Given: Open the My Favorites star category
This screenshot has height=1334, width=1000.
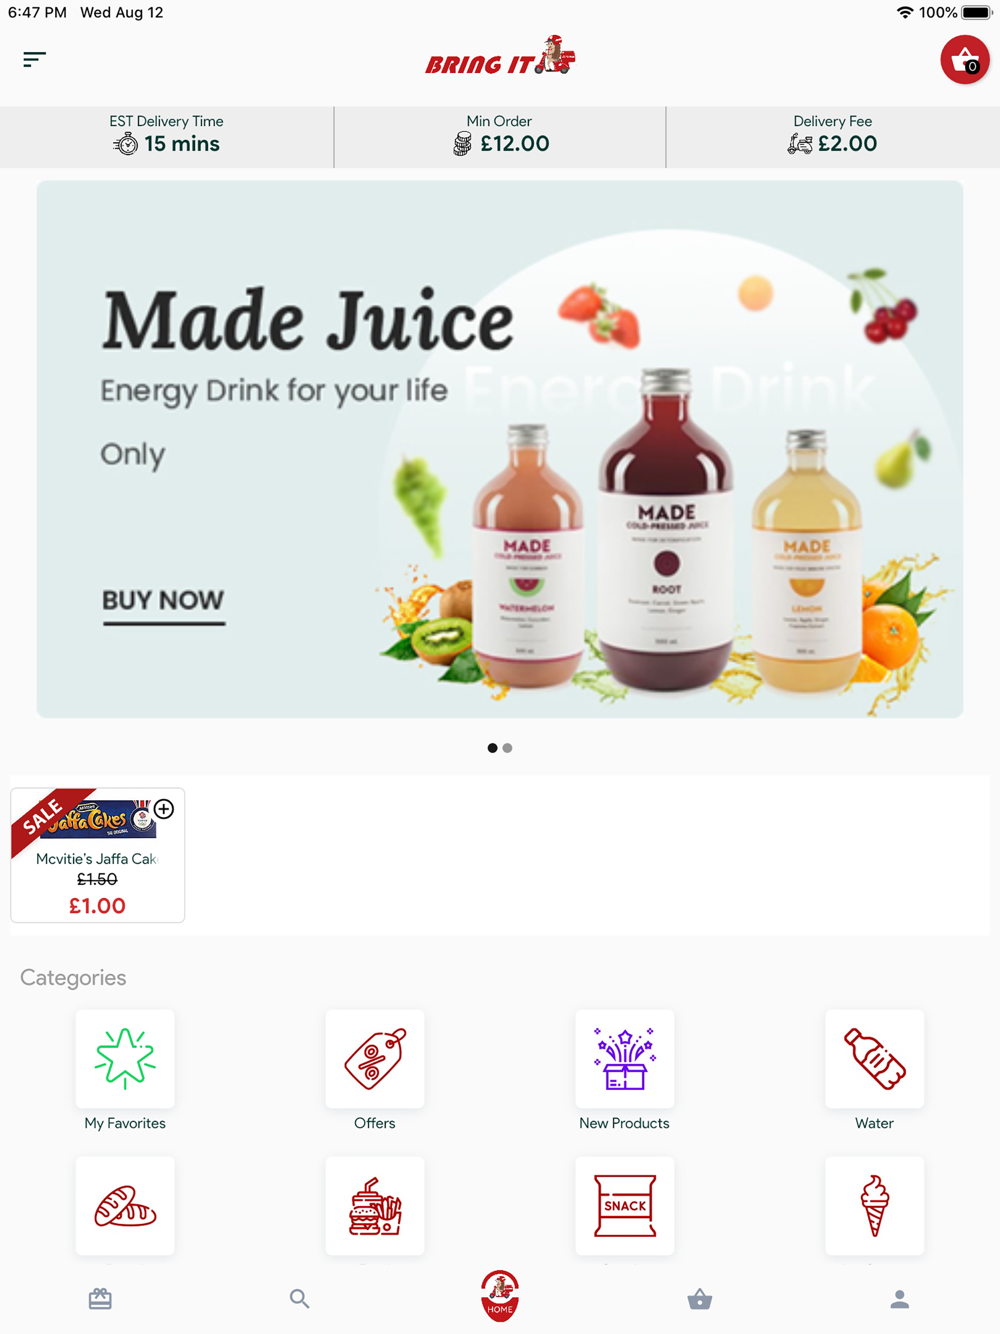Looking at the screenshot, I should (x=125, y=1059).
